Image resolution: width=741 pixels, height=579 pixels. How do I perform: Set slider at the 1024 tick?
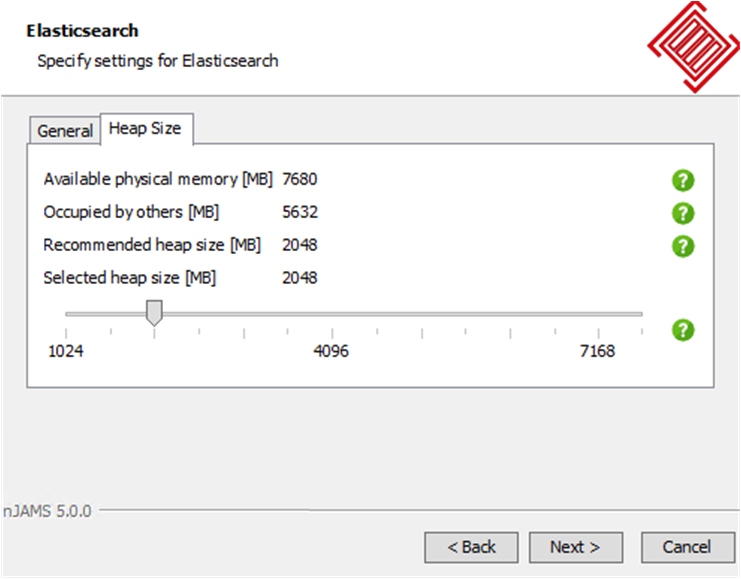click(66, 333)
